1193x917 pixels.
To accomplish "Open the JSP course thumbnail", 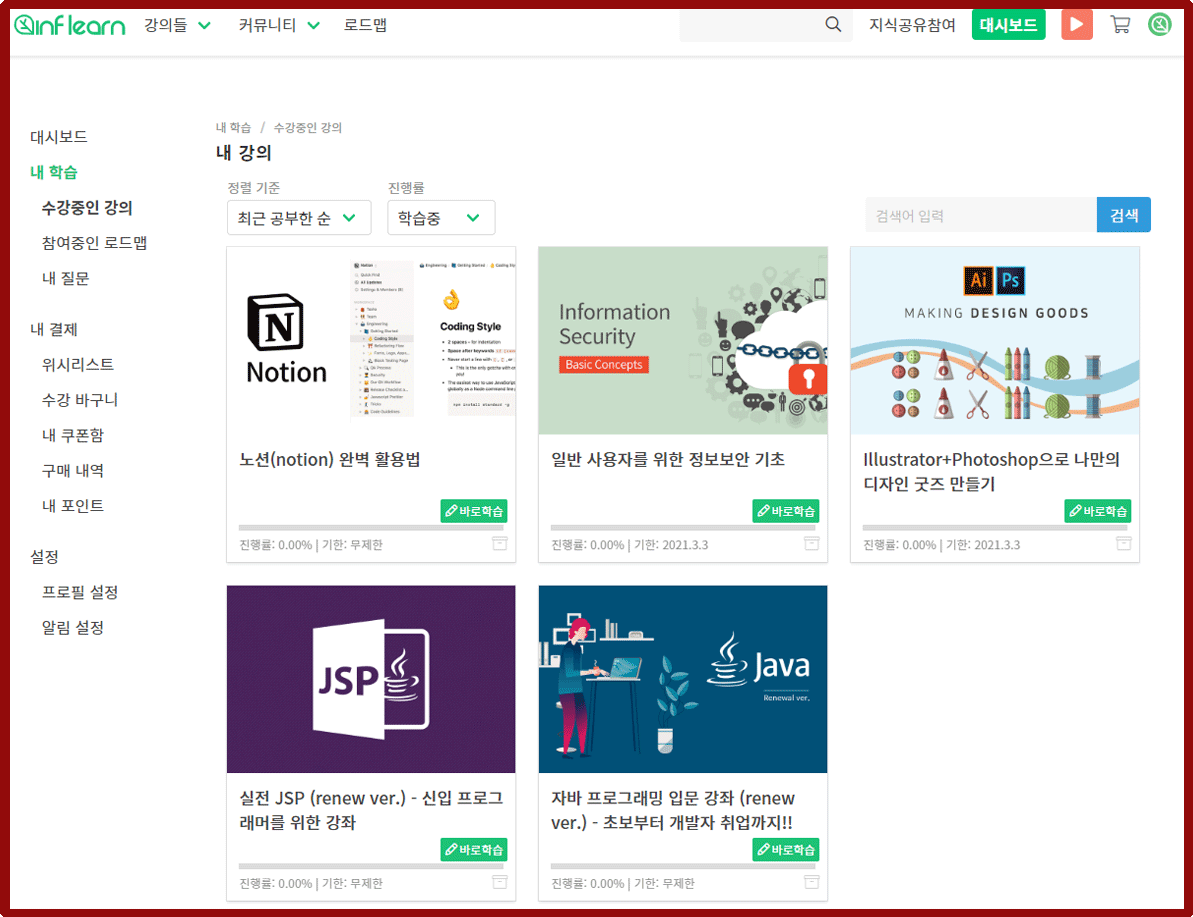I will point(371,679).
